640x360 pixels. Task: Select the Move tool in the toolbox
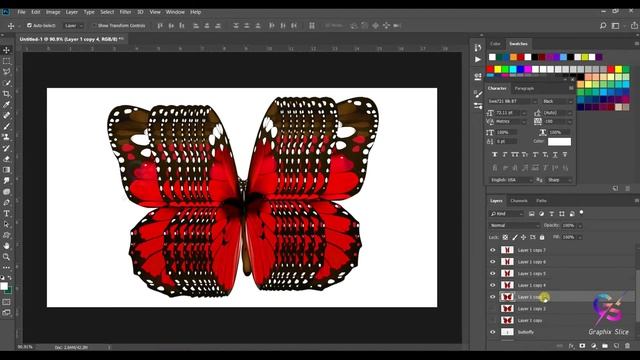click(7, 50)
